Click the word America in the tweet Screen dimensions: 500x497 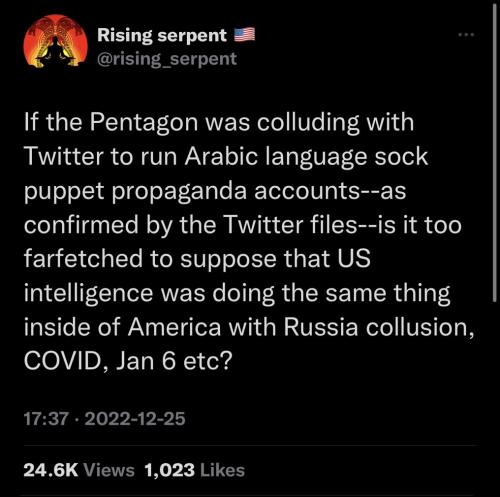click(x=175, y=328)
